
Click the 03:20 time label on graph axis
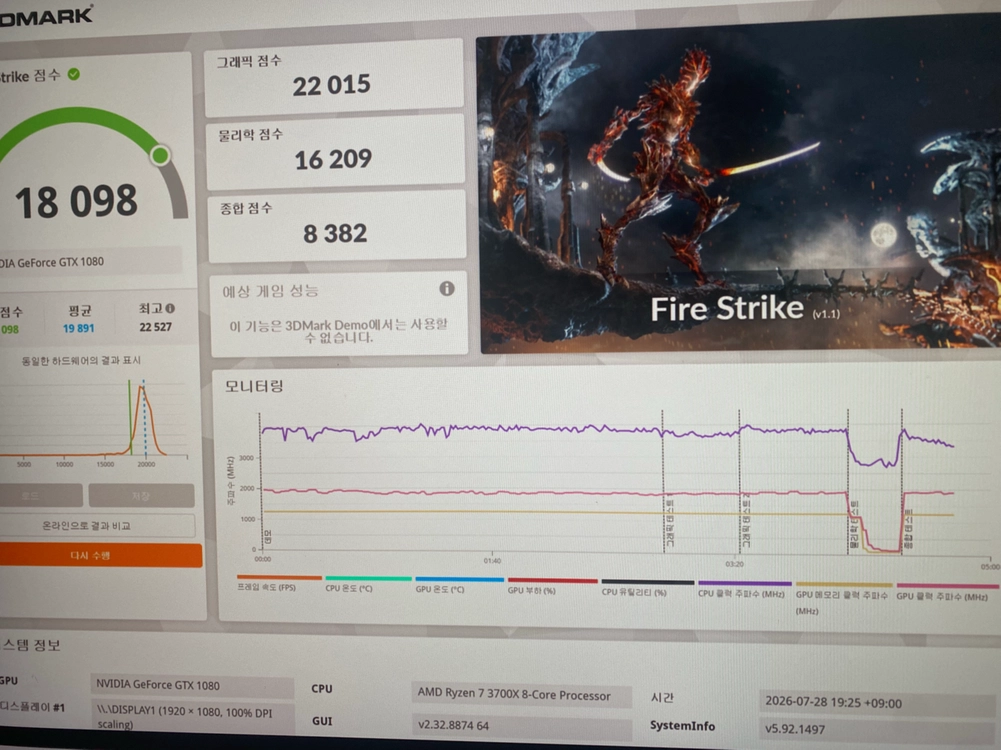pos(734,564)
